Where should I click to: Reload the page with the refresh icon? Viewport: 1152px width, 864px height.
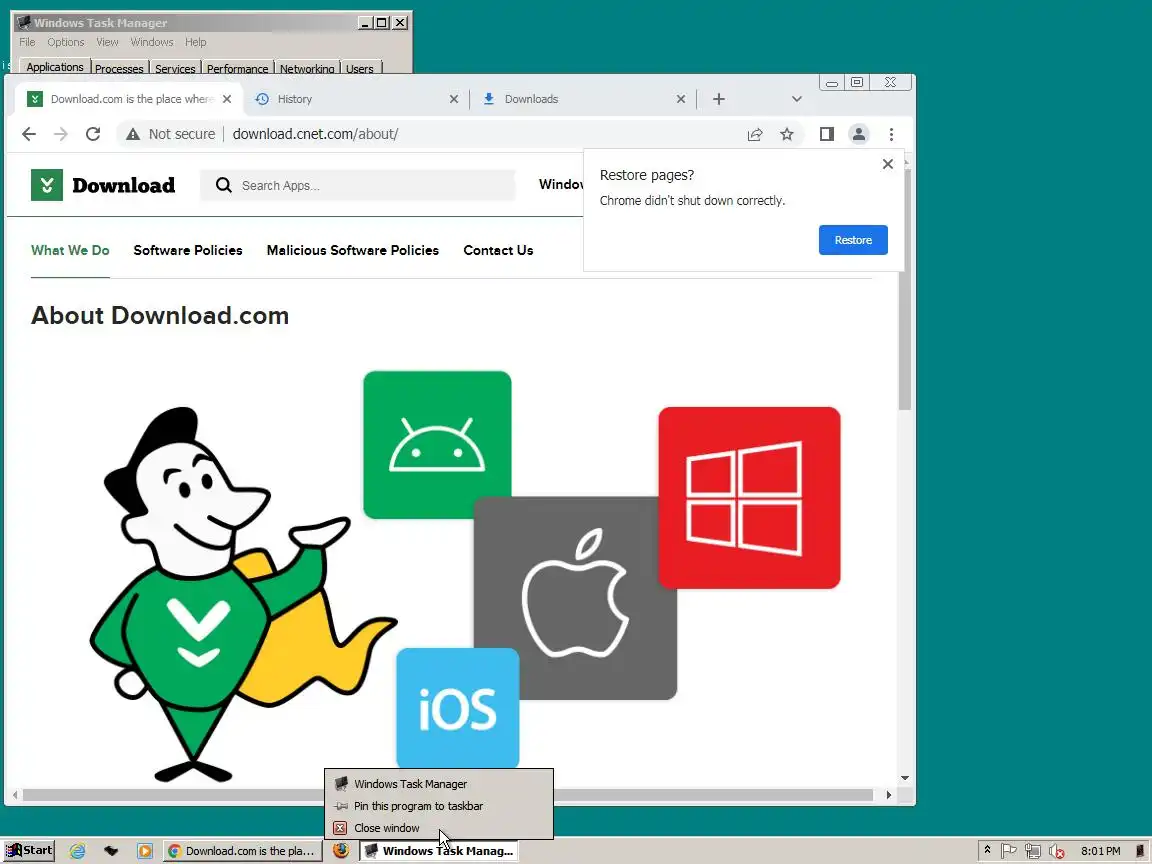[x=93, y=134]
